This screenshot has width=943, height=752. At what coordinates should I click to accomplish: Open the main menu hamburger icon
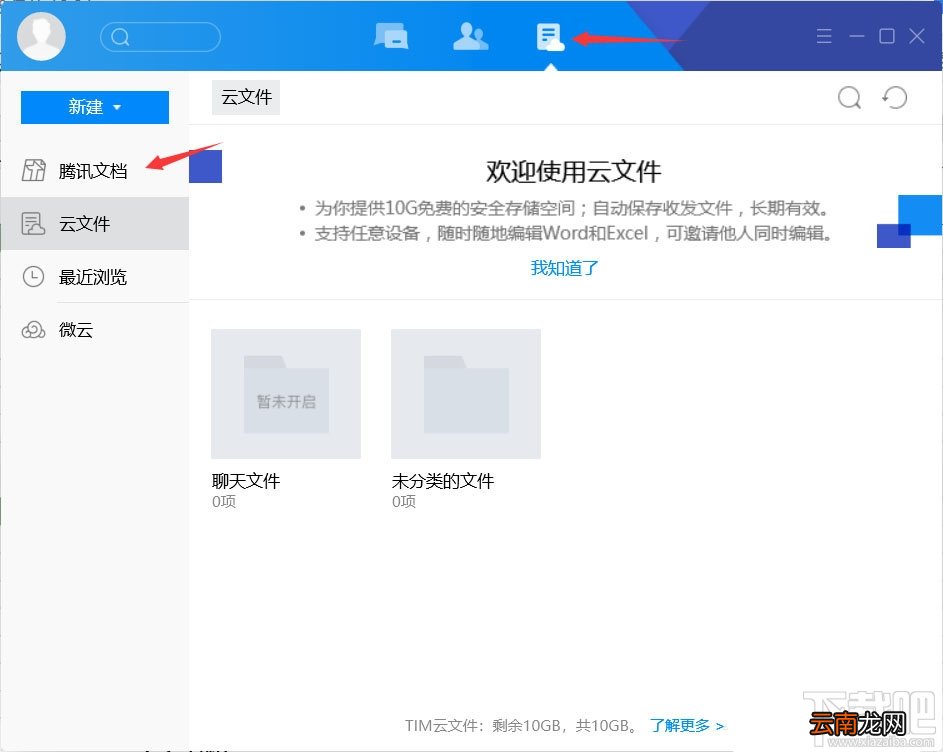824,36
